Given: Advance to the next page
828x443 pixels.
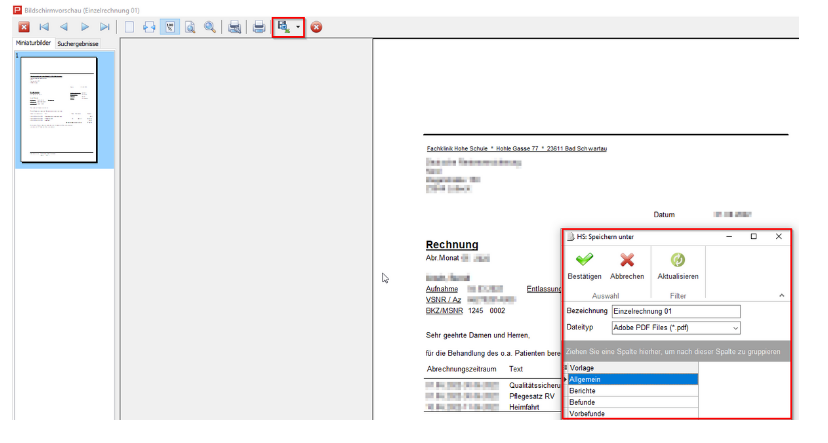Looking at the screenshot, I should click(x=85, y=27).
